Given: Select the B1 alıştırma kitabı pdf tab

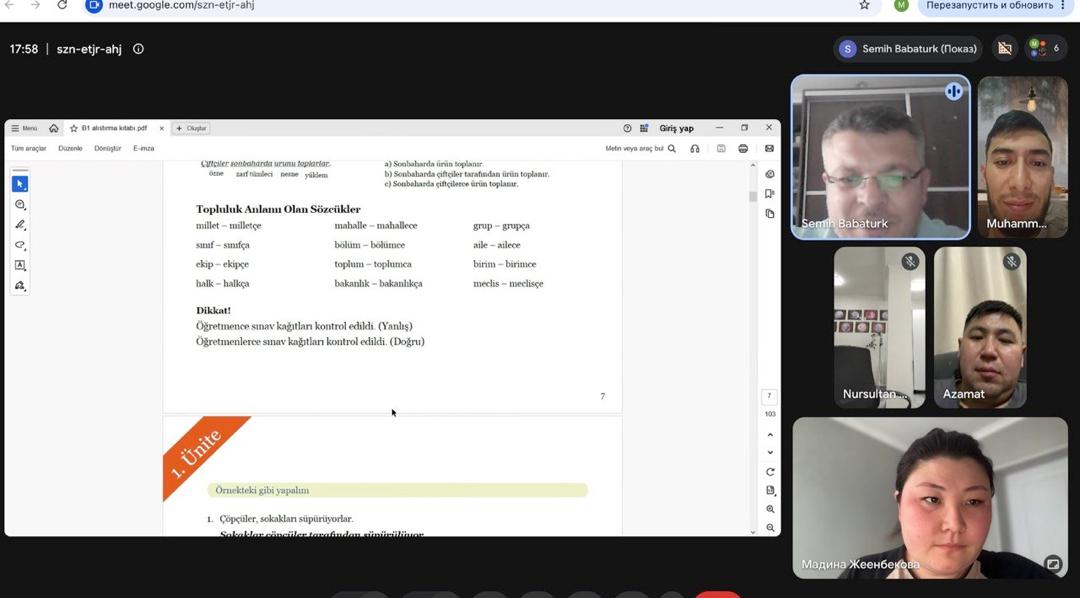Looking at the screenshot, I should (x=114, y=128).
